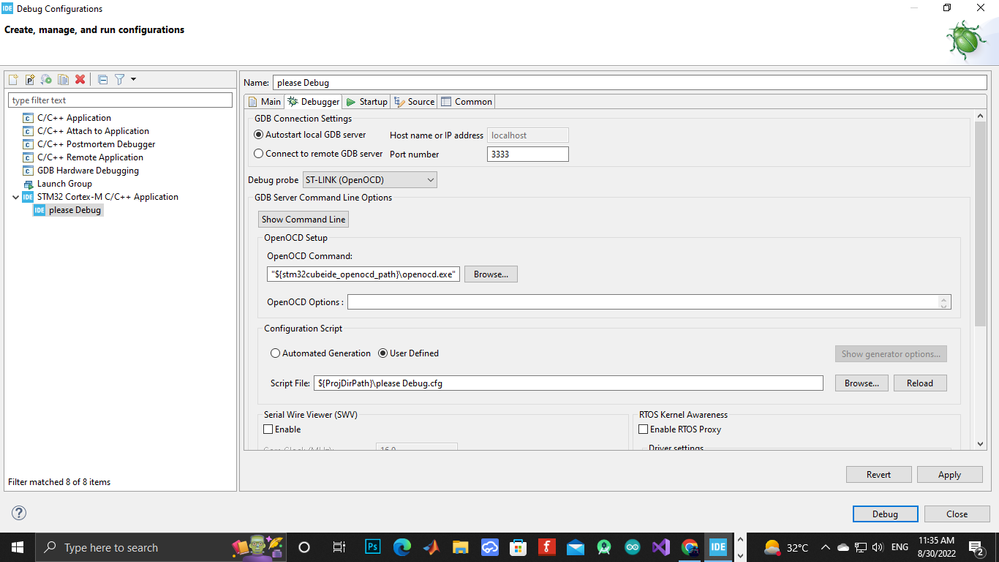The image size is (999, 562).
Task: Switch to the Main tab
Action: [264, 102]
